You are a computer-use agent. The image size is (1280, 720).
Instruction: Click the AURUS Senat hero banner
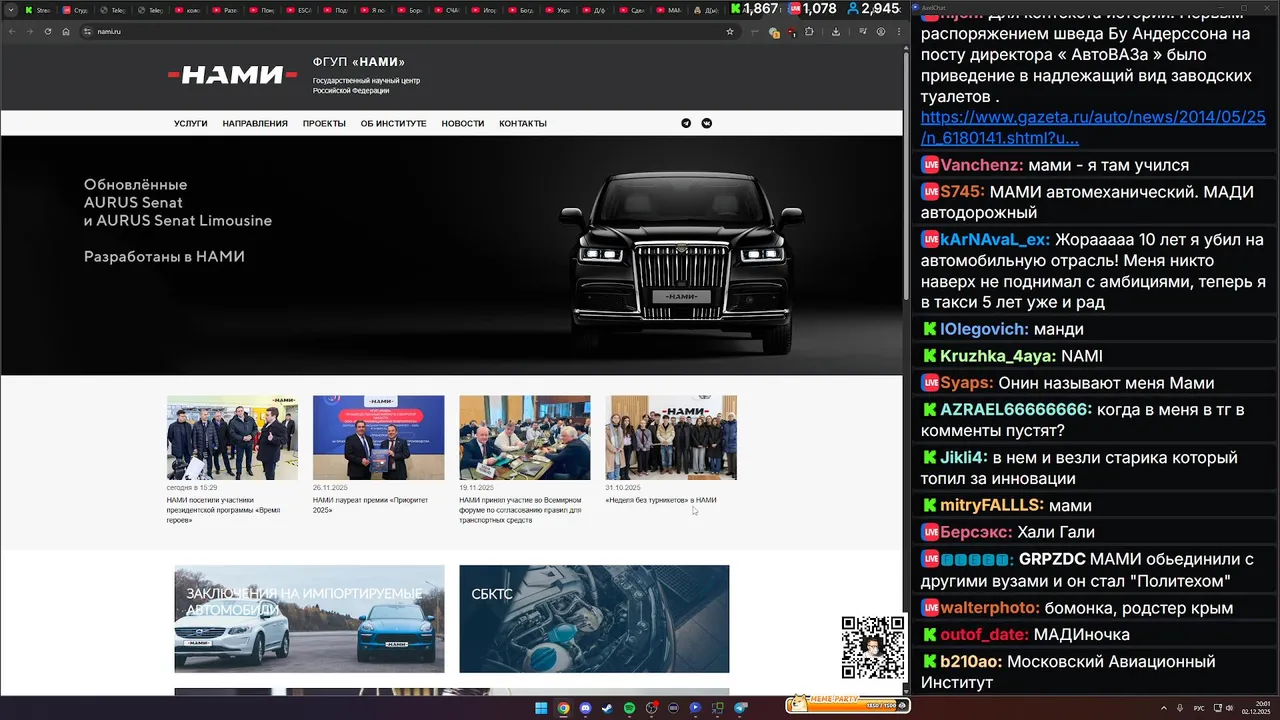tap(451, 255)
